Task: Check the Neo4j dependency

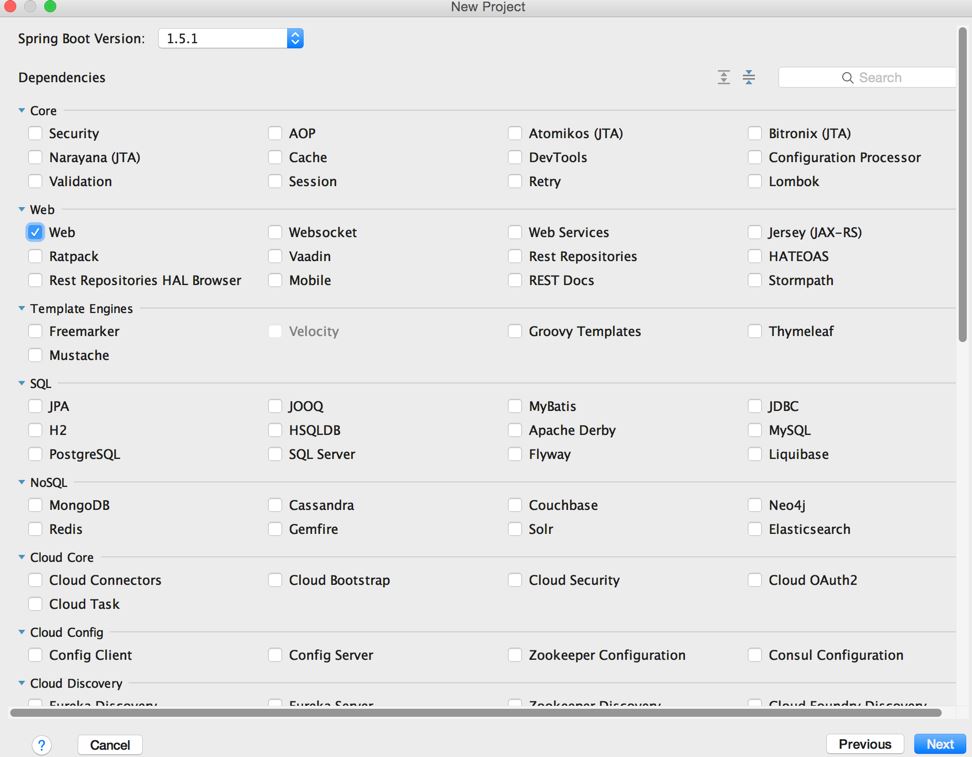Action: 755,505
